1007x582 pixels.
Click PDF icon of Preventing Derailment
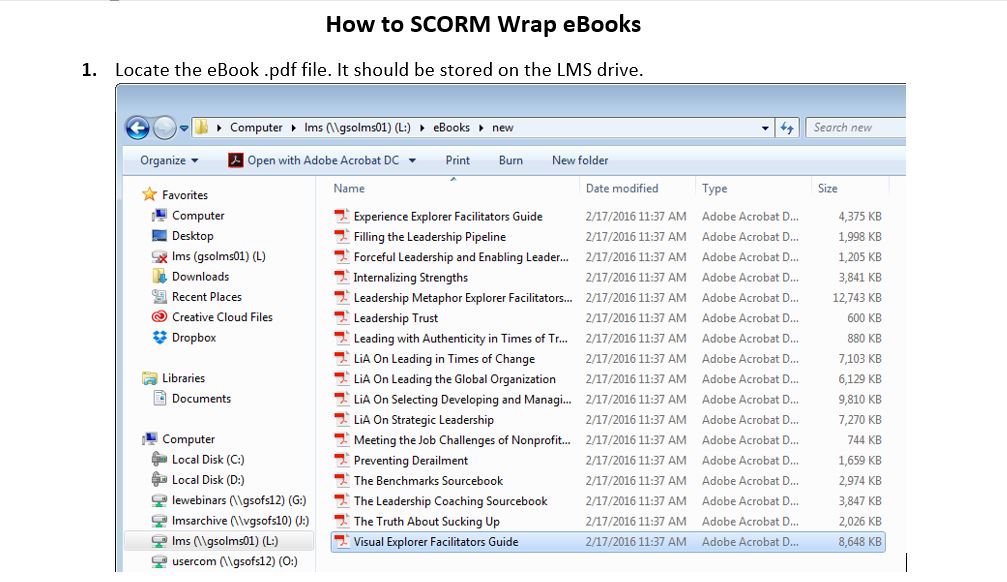[x=342, y=460]
